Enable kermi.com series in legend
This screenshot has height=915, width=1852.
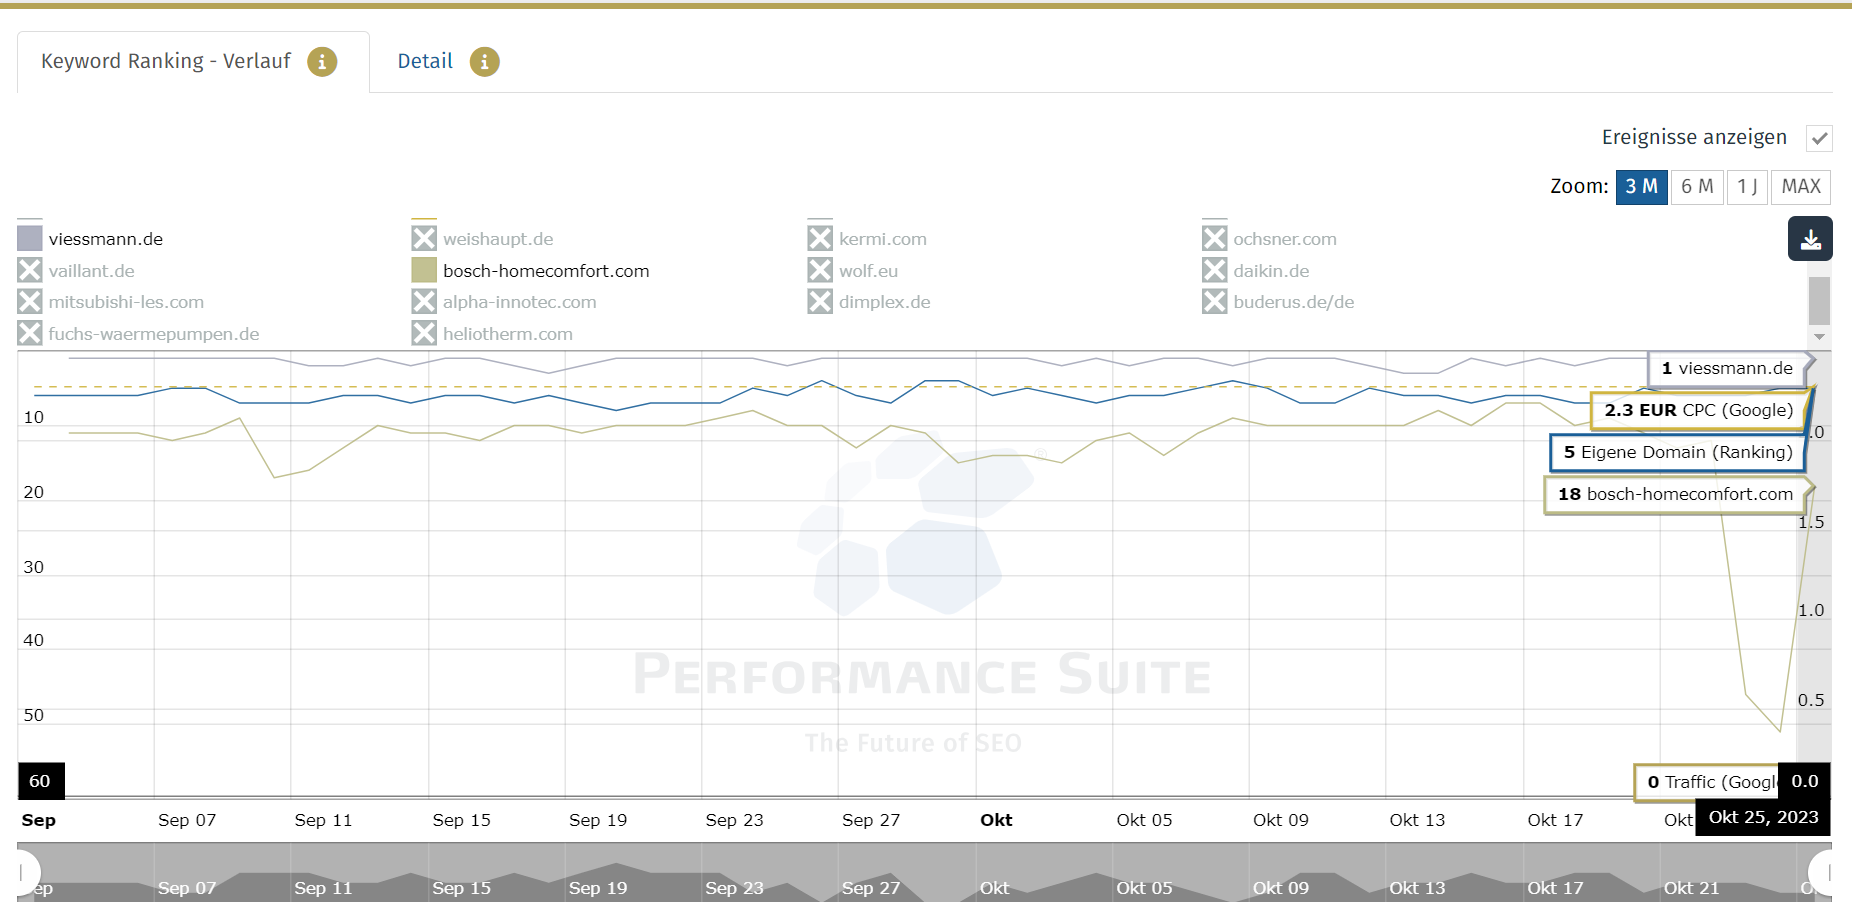[x=820, y=238]
